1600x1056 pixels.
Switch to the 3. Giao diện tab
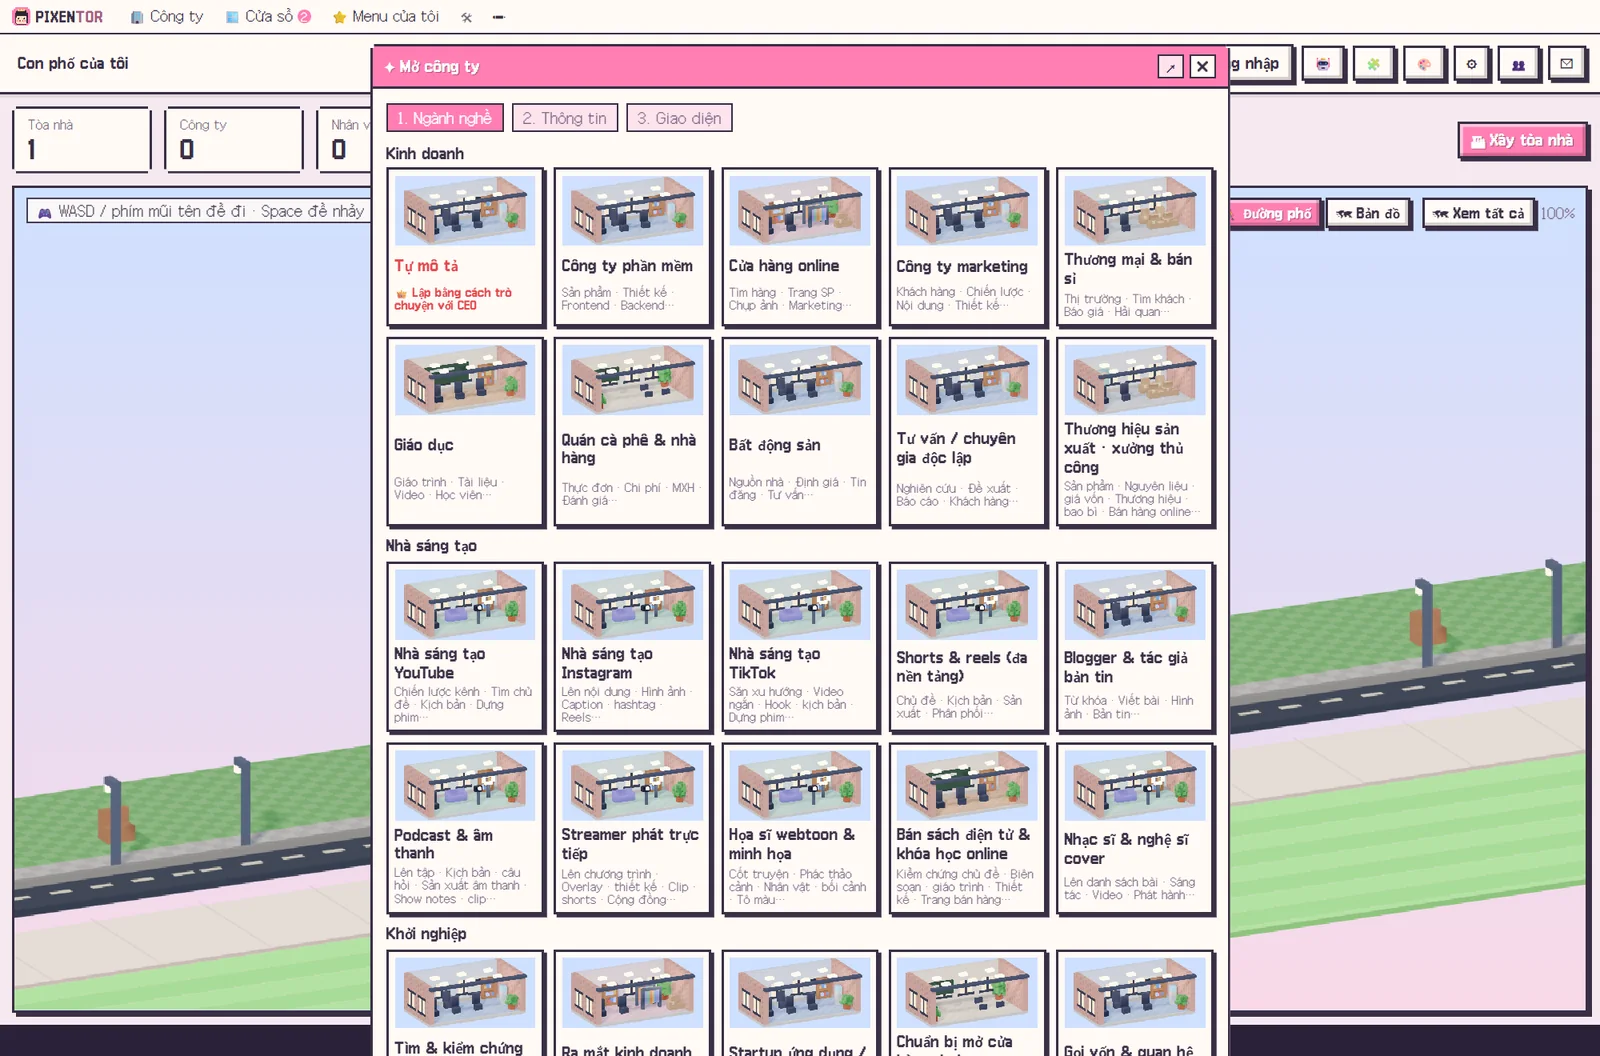[680, 118]
